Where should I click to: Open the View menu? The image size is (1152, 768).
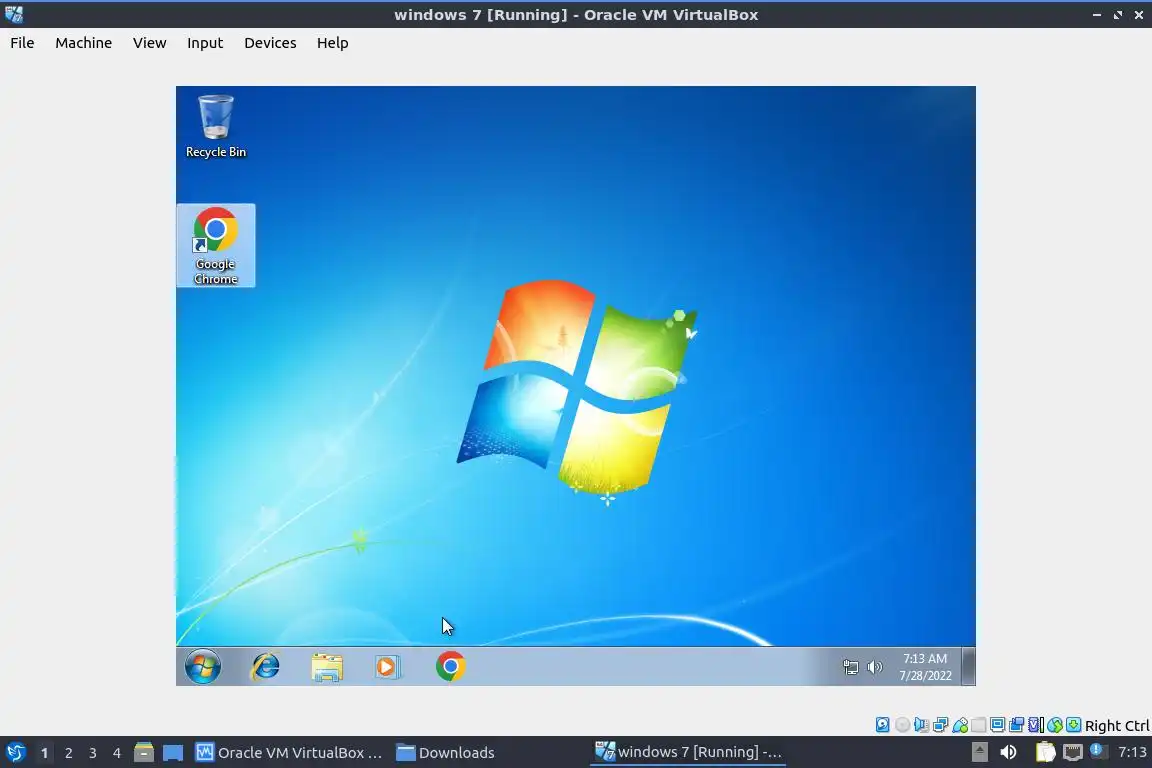point(149,43)
